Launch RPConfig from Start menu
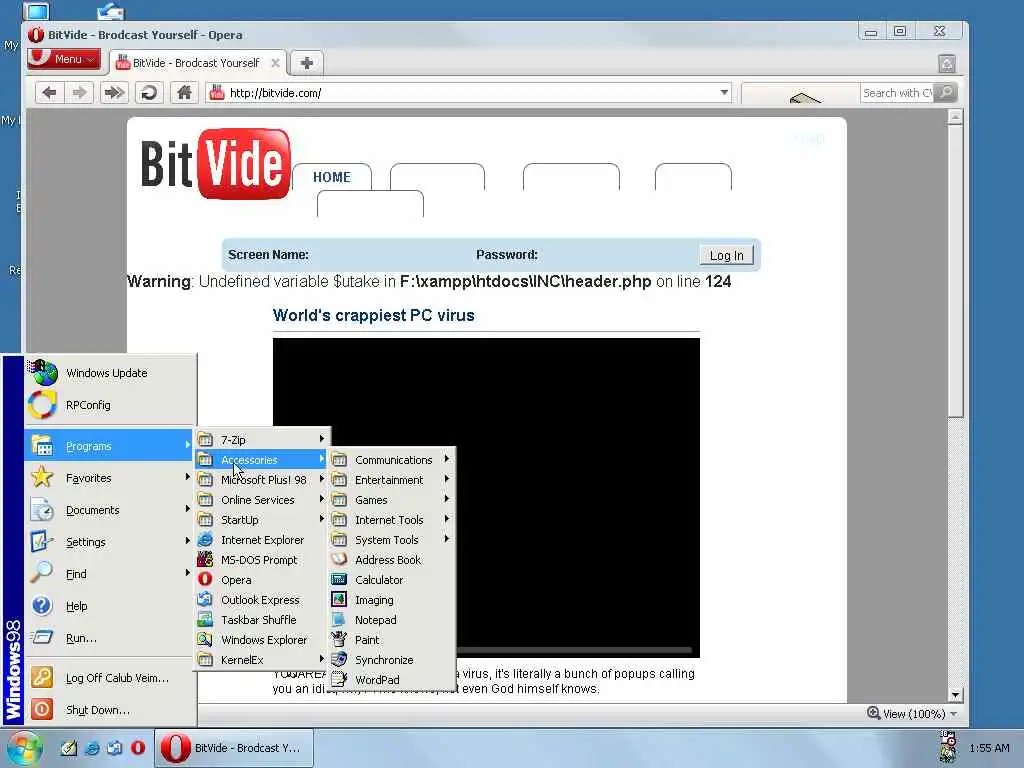This screenshot has width=1024, height=768. pyautogui.click(x=110, y=405)
